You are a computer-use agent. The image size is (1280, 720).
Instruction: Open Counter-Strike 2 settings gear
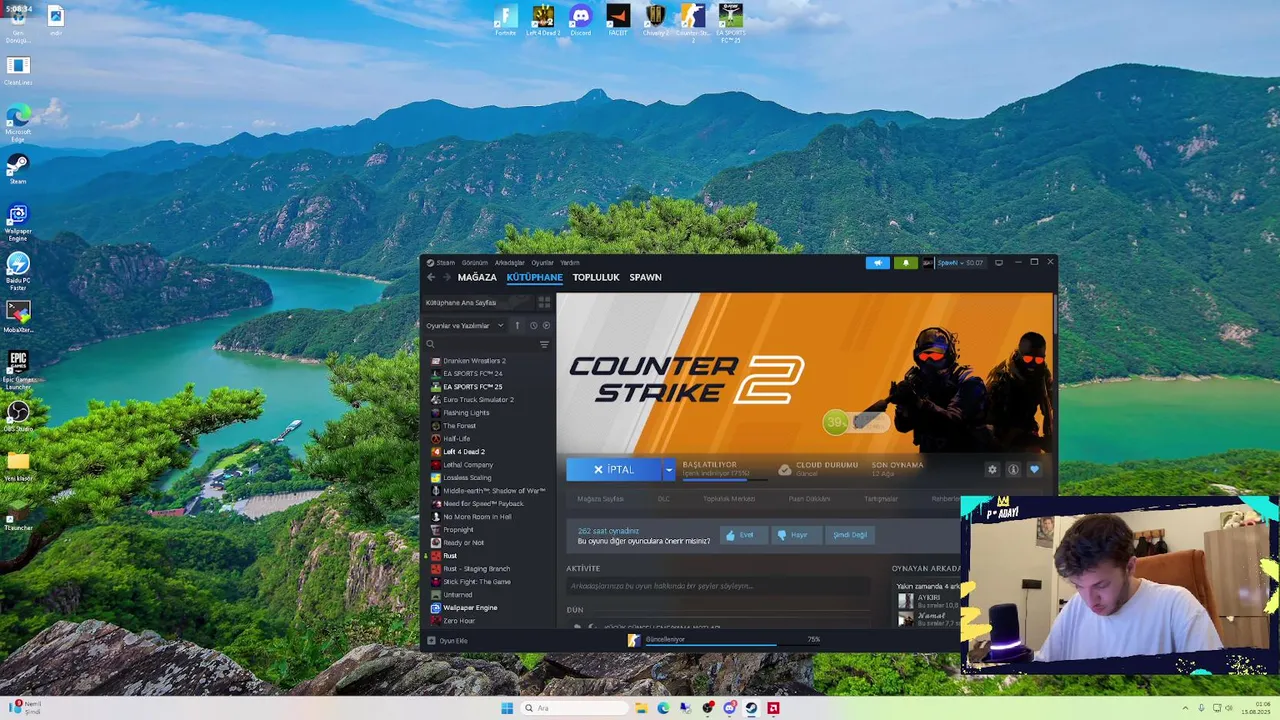(x=992, y=469)
